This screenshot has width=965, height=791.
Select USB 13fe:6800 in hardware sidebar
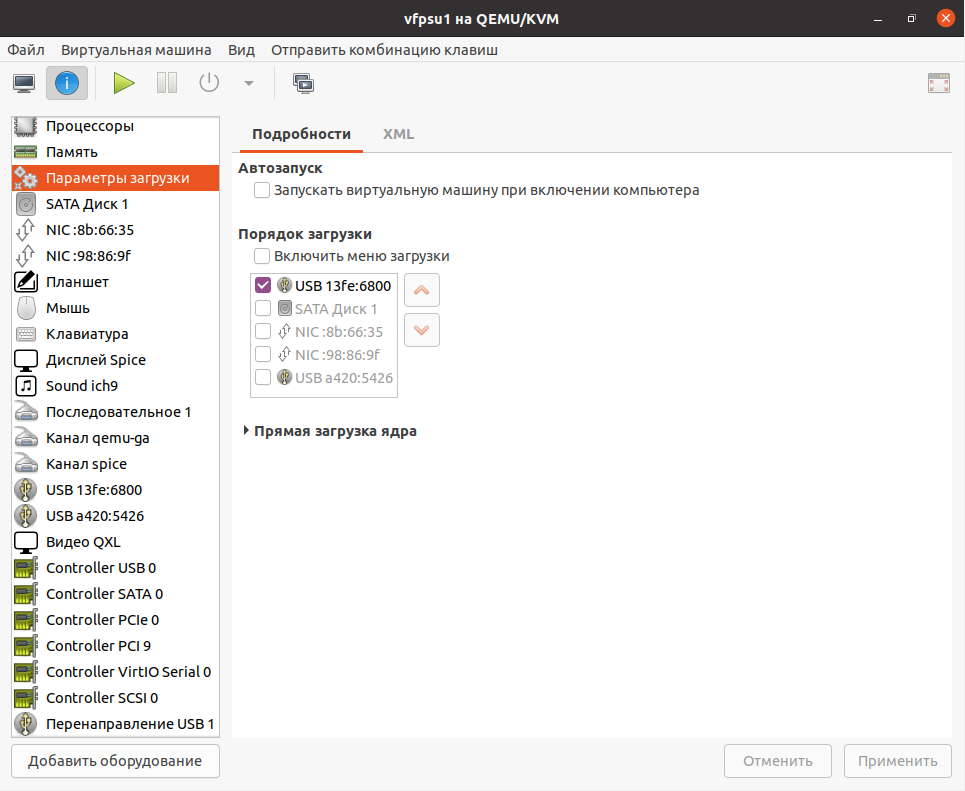116,490
